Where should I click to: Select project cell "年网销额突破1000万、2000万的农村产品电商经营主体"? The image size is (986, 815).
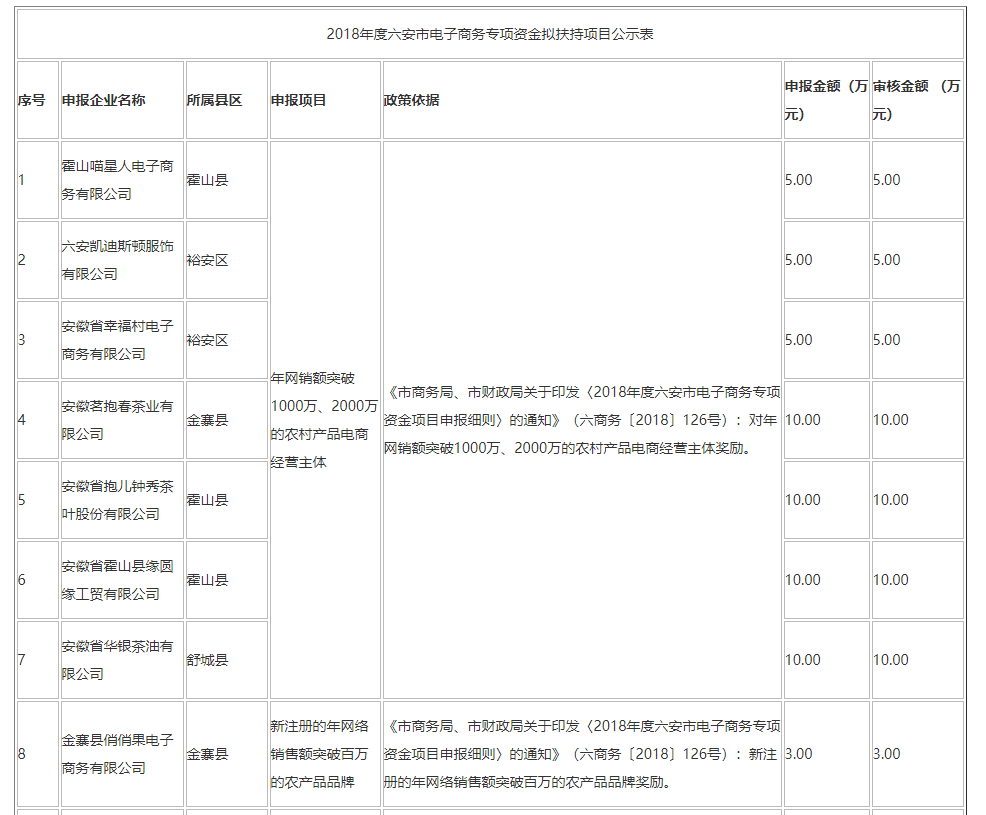point(324,420)
